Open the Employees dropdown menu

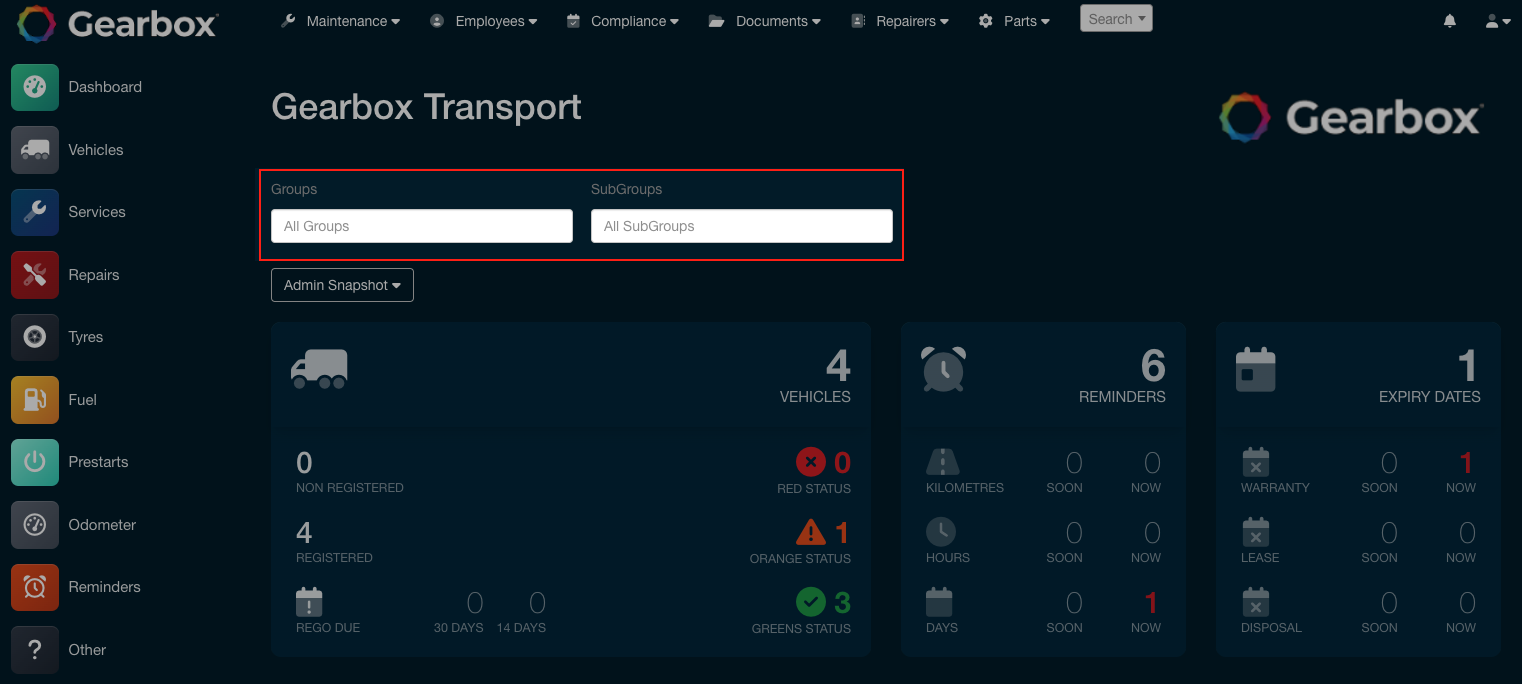coord(484,21)
